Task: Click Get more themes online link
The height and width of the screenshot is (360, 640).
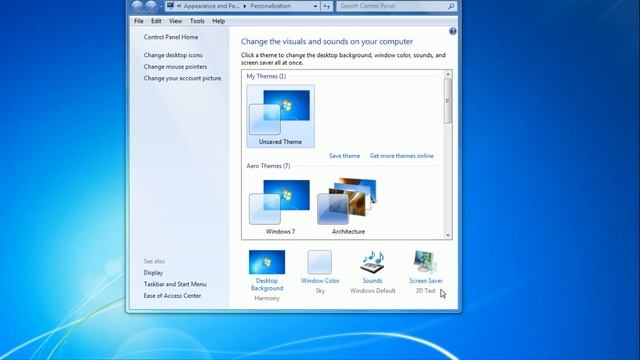Action: click(402, 156)
